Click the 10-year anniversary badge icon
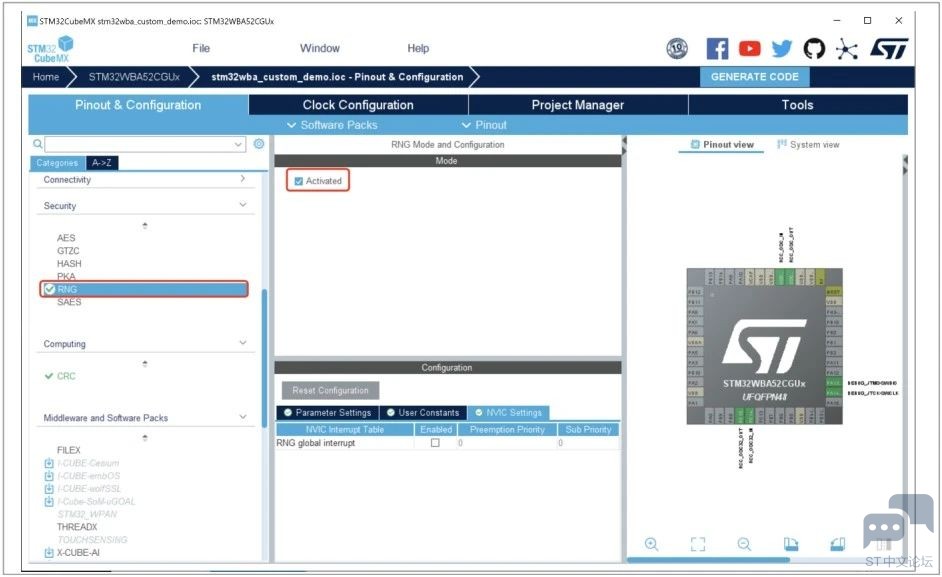 click(x=677, y=48)
